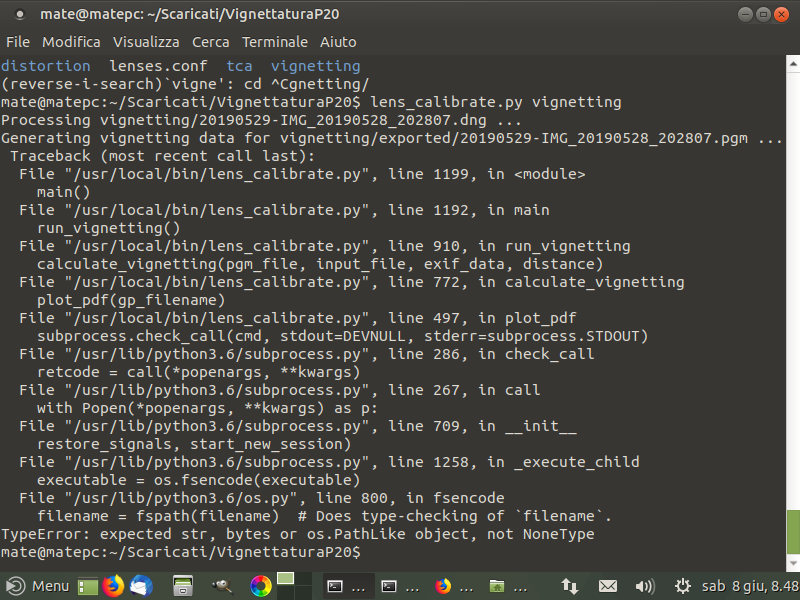Minimize the terminal window
Image resolution: width=800 pixels, height=600 pixels.
click(745, 14)
